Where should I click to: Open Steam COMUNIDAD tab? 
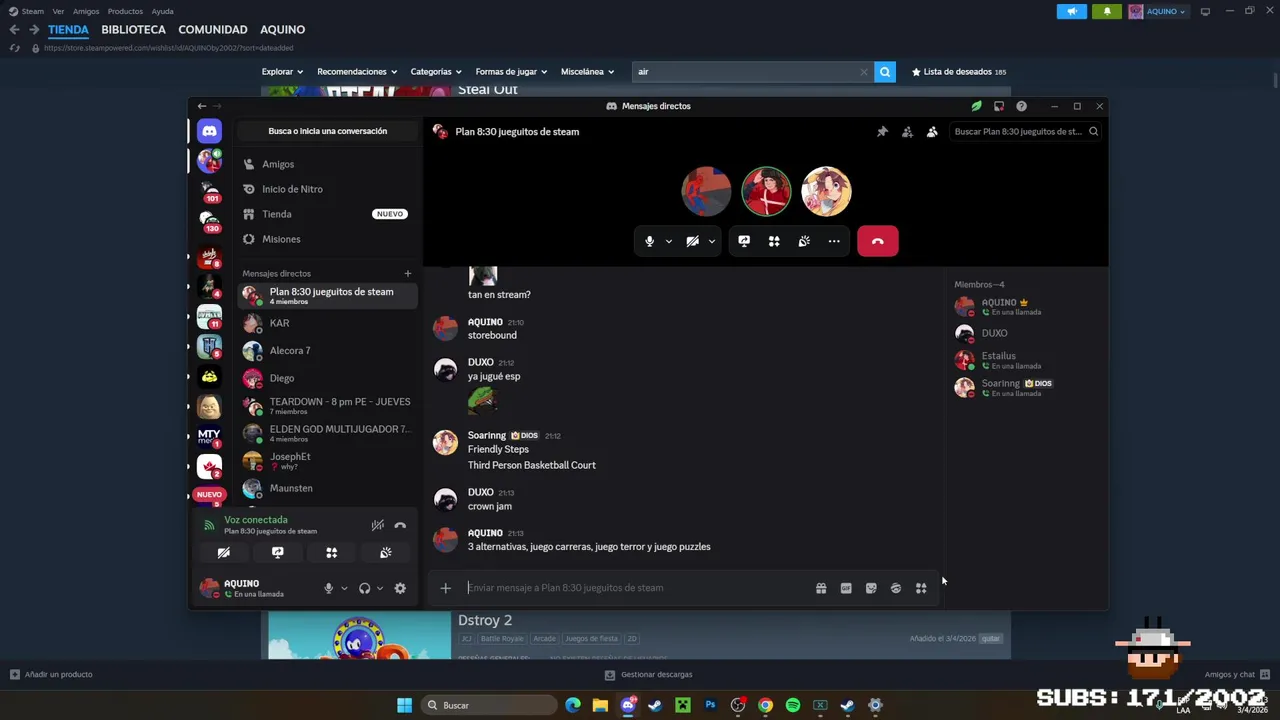(213, 29)
